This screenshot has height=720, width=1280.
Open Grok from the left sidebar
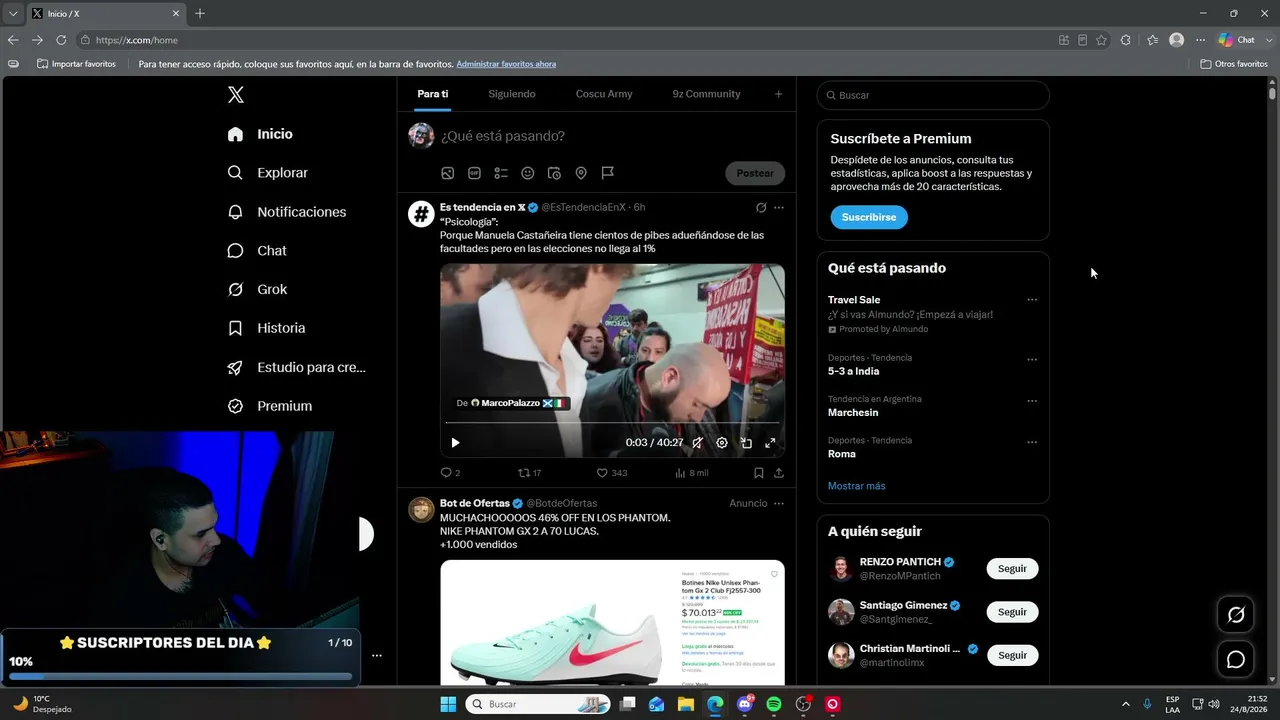(x=258, y=290)
